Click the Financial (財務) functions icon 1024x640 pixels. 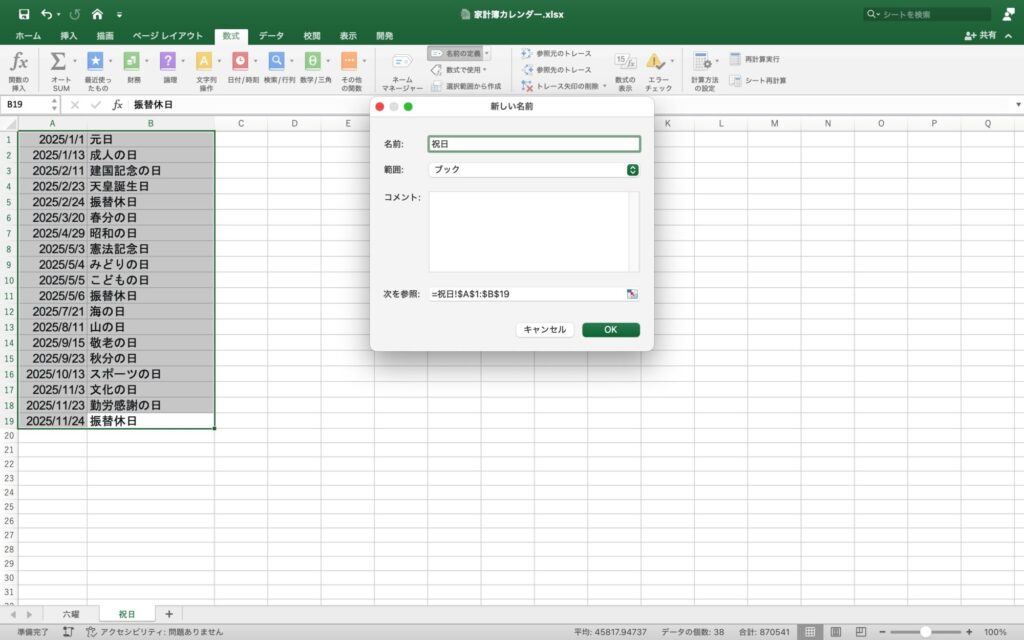(x=133, y=62)
